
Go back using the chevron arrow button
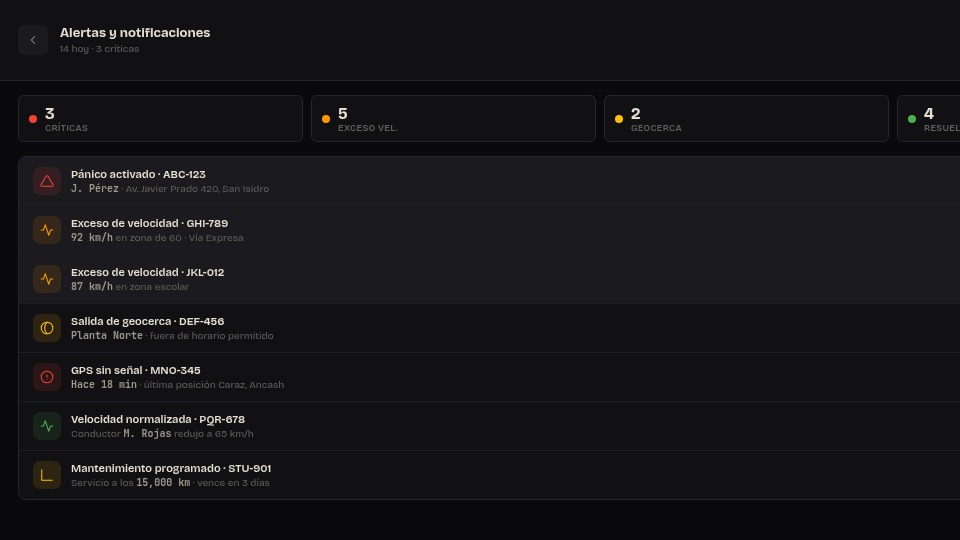33,40
